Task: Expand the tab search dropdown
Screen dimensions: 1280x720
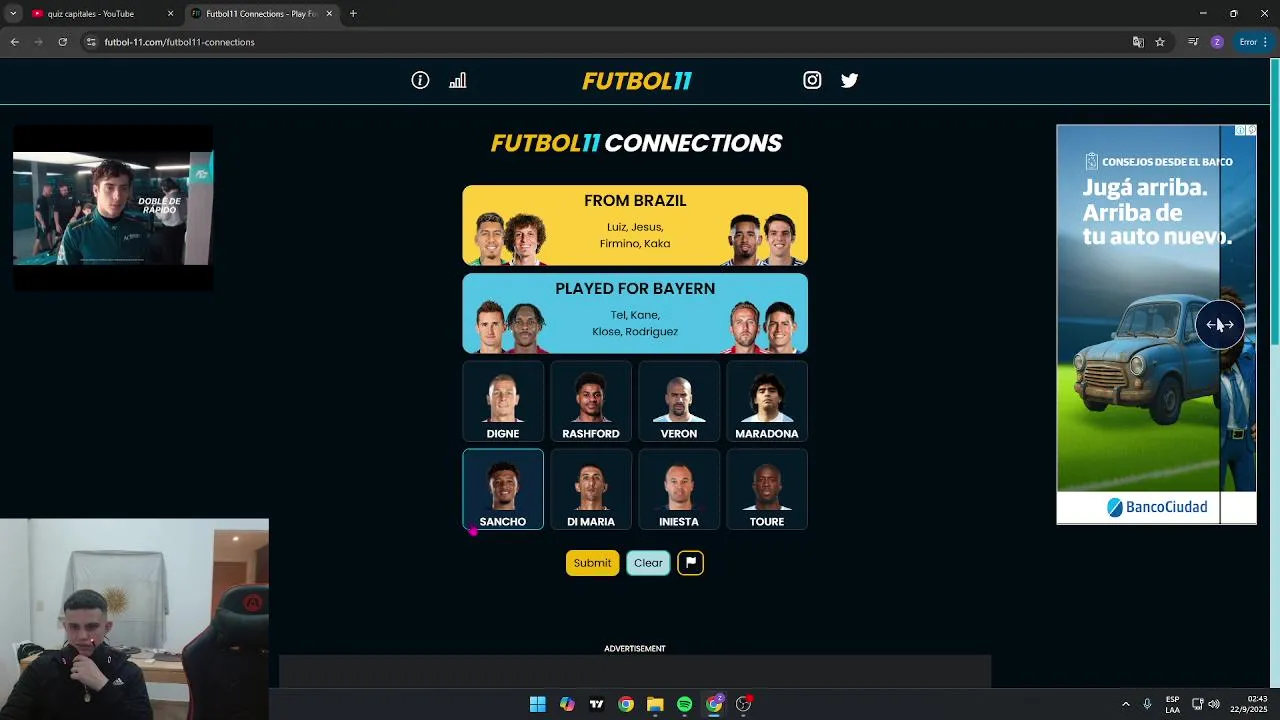Action: [13, 14]
